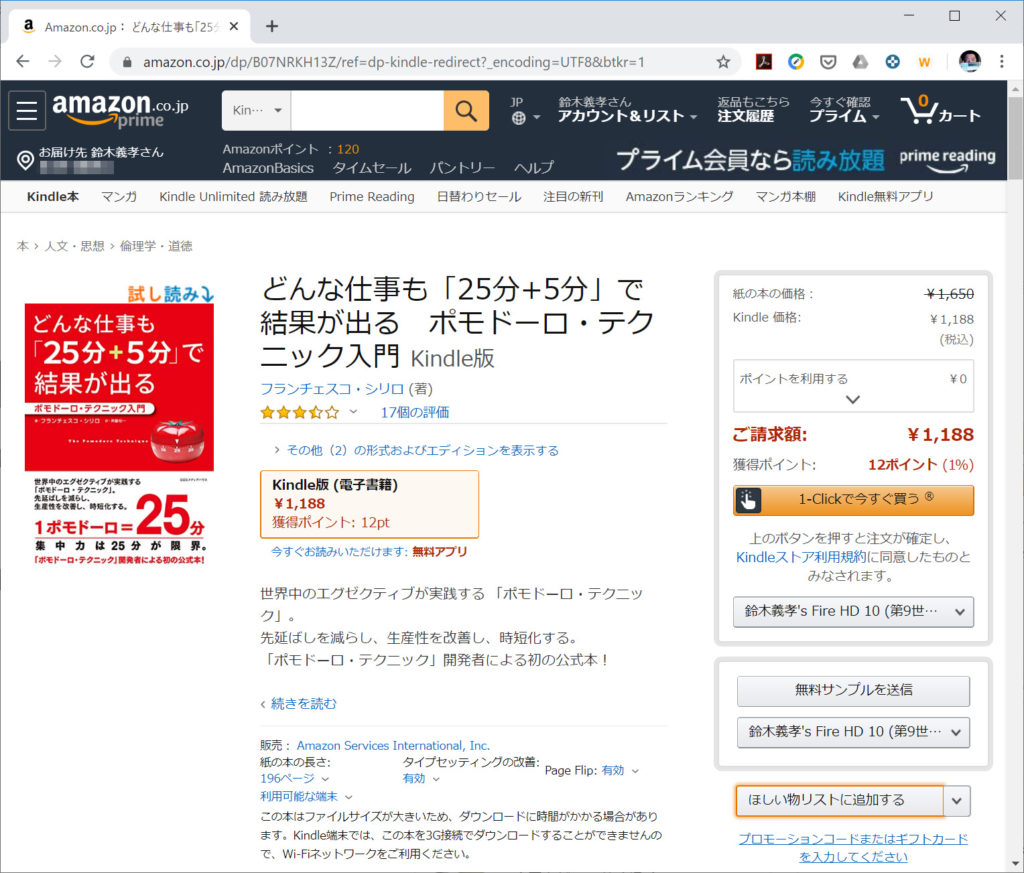Go back to the previous page
This screenshot has height=873, width=1024.
23,62
